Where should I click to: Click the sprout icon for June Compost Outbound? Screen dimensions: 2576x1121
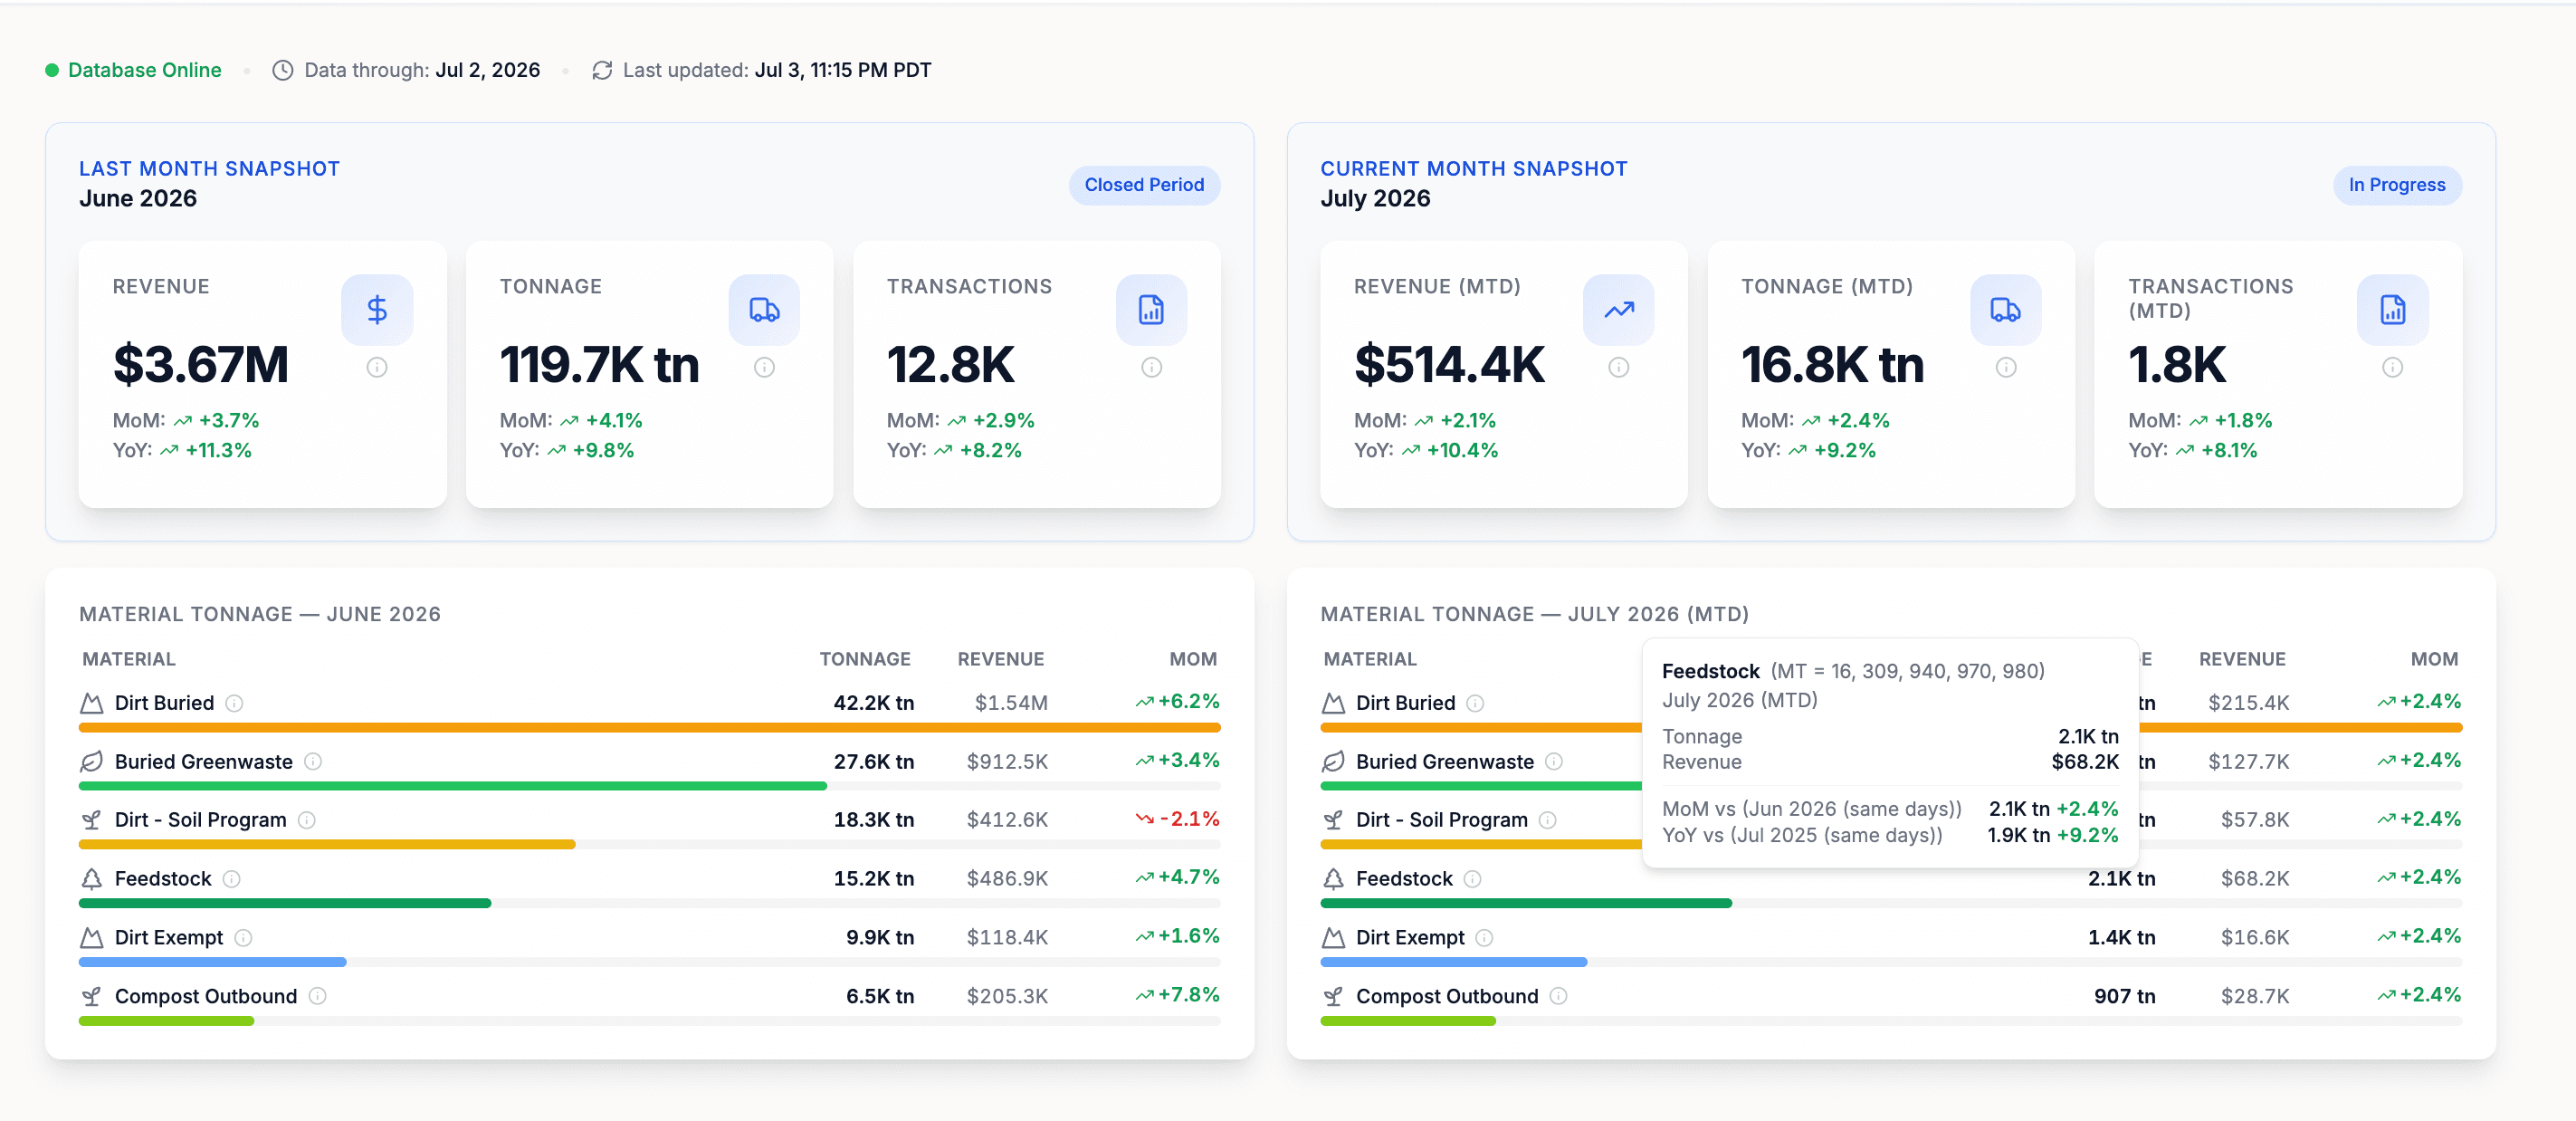tap(92, 996)
